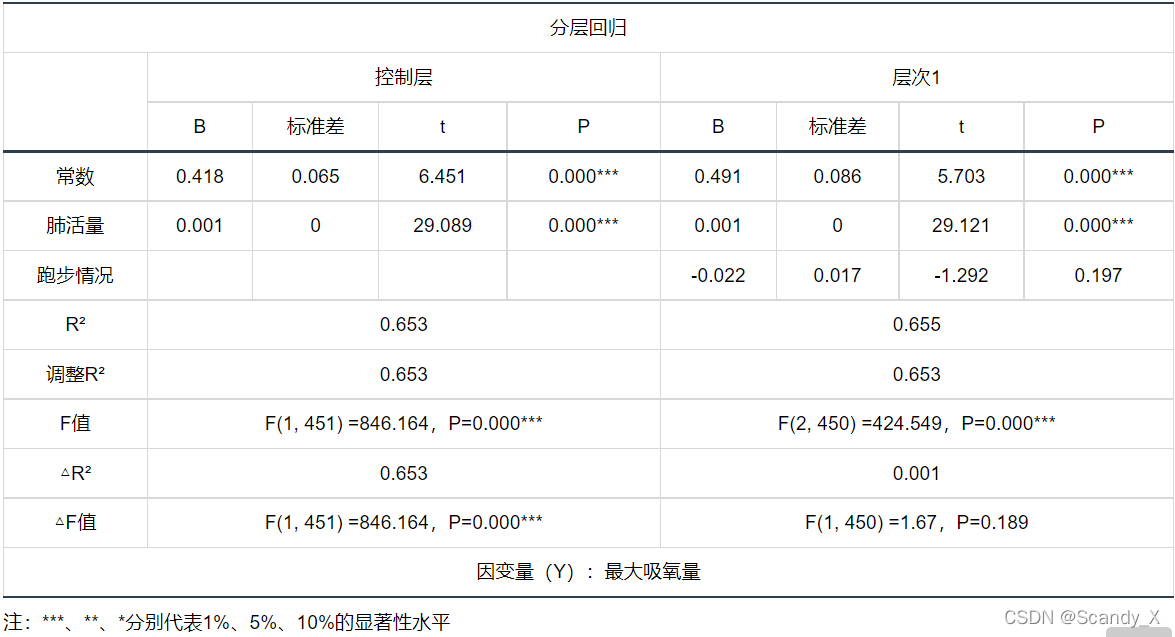Select value 0.418 in 常数 row

(199, 176)
